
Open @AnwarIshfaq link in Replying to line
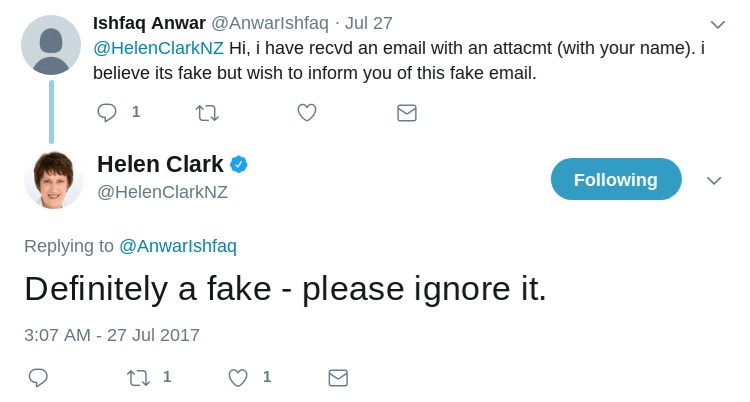[x=178, y=246]
